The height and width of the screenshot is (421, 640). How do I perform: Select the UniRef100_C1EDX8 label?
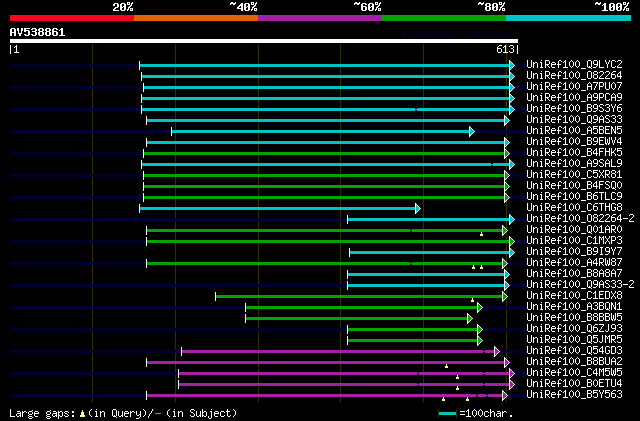tap(574, 295)
